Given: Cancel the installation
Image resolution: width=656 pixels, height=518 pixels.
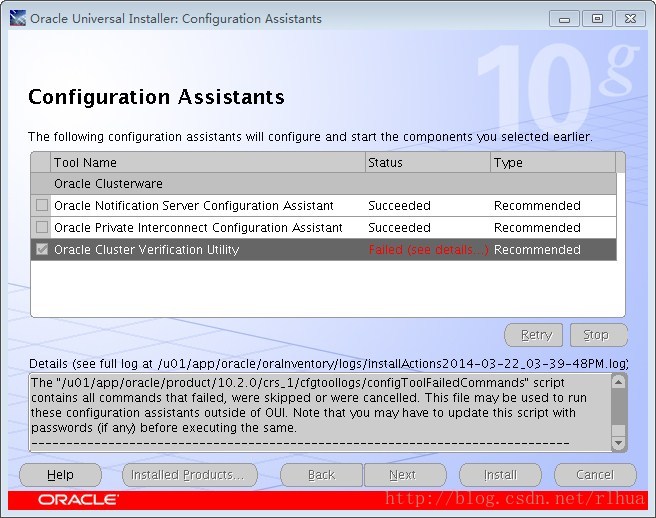Looking at the screenshot, I should point(595,475).
